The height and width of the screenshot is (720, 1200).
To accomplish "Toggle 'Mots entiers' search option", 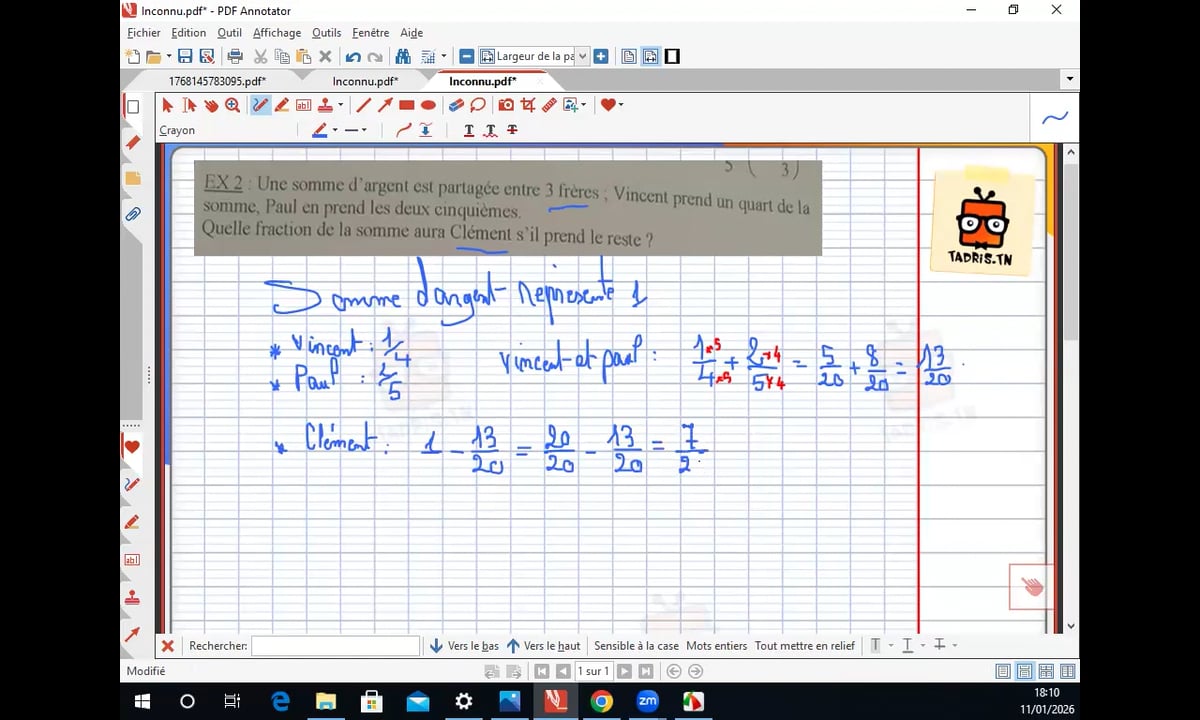I will 716,646.
